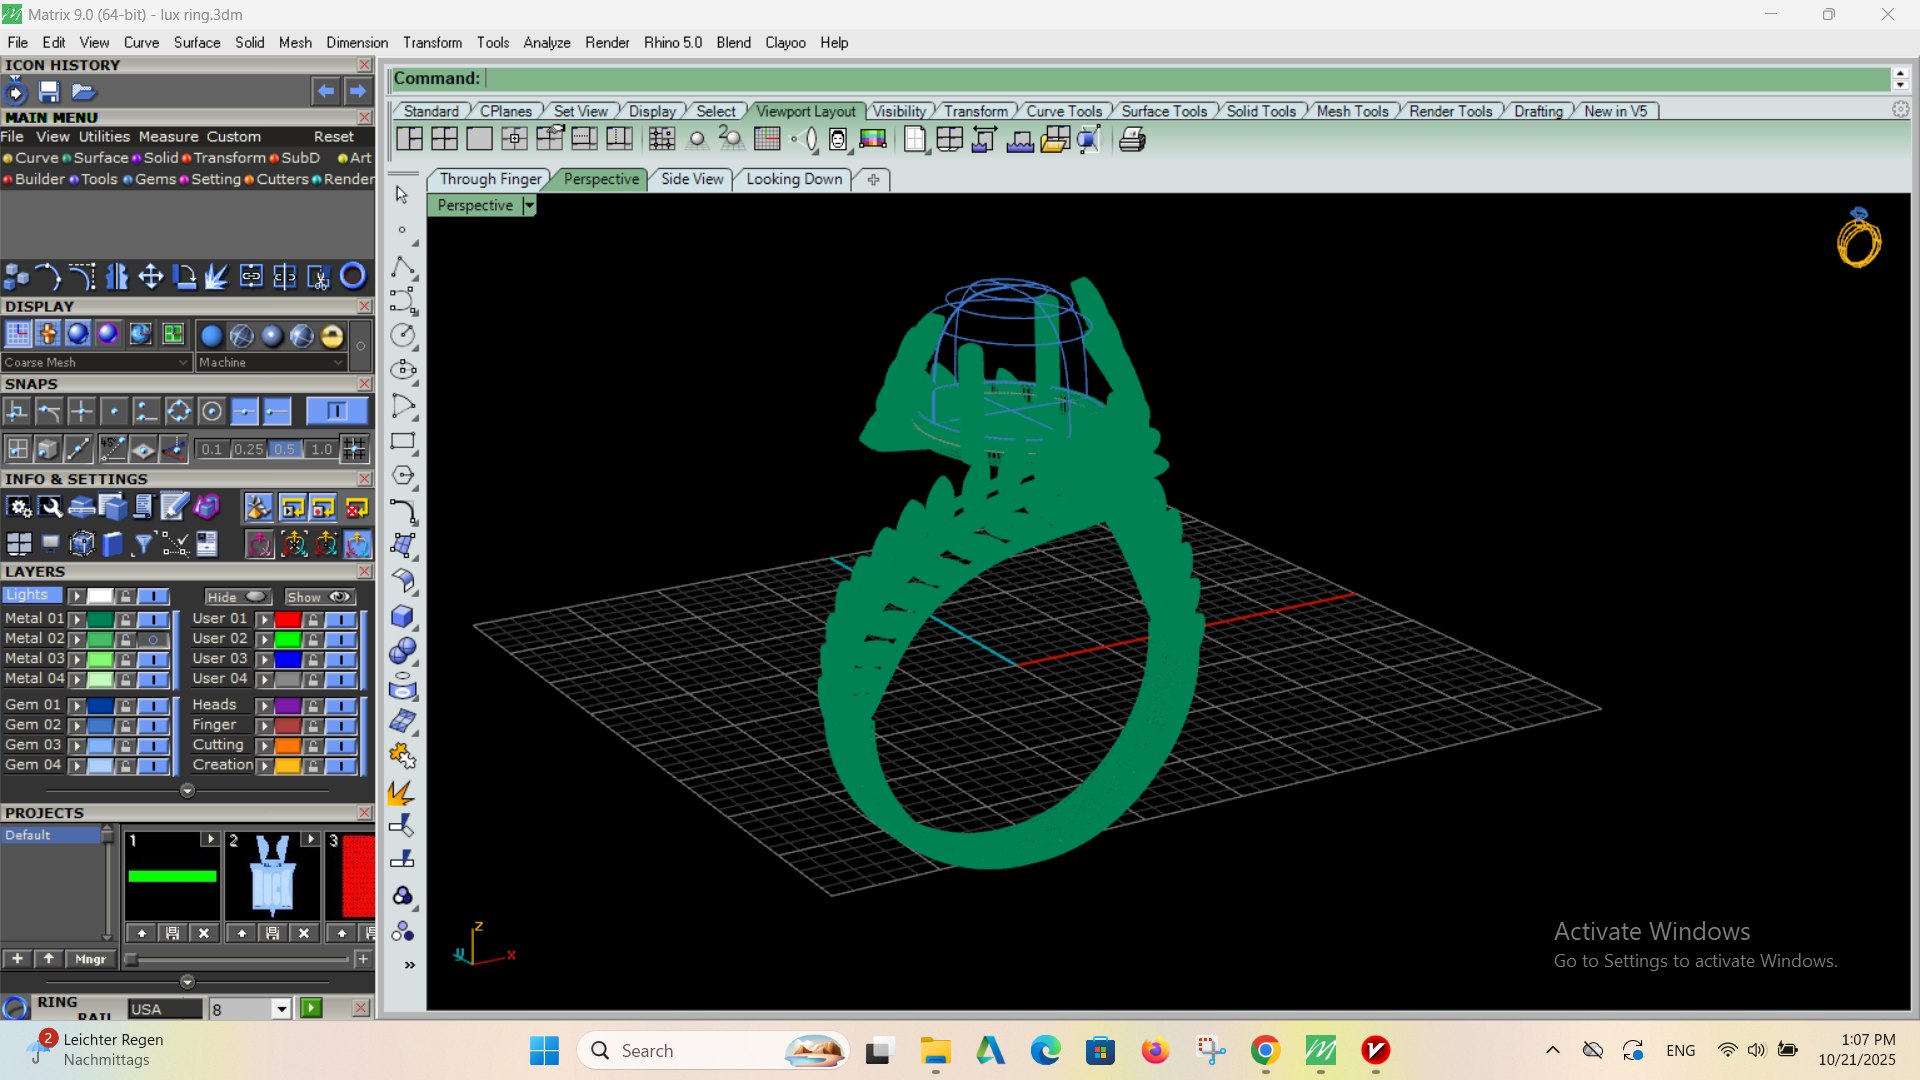Image resolution: width=1920 pixels, height=1080 pixels.
Task: Delete project slot 1 with its X icon
Action: (204, 933)
